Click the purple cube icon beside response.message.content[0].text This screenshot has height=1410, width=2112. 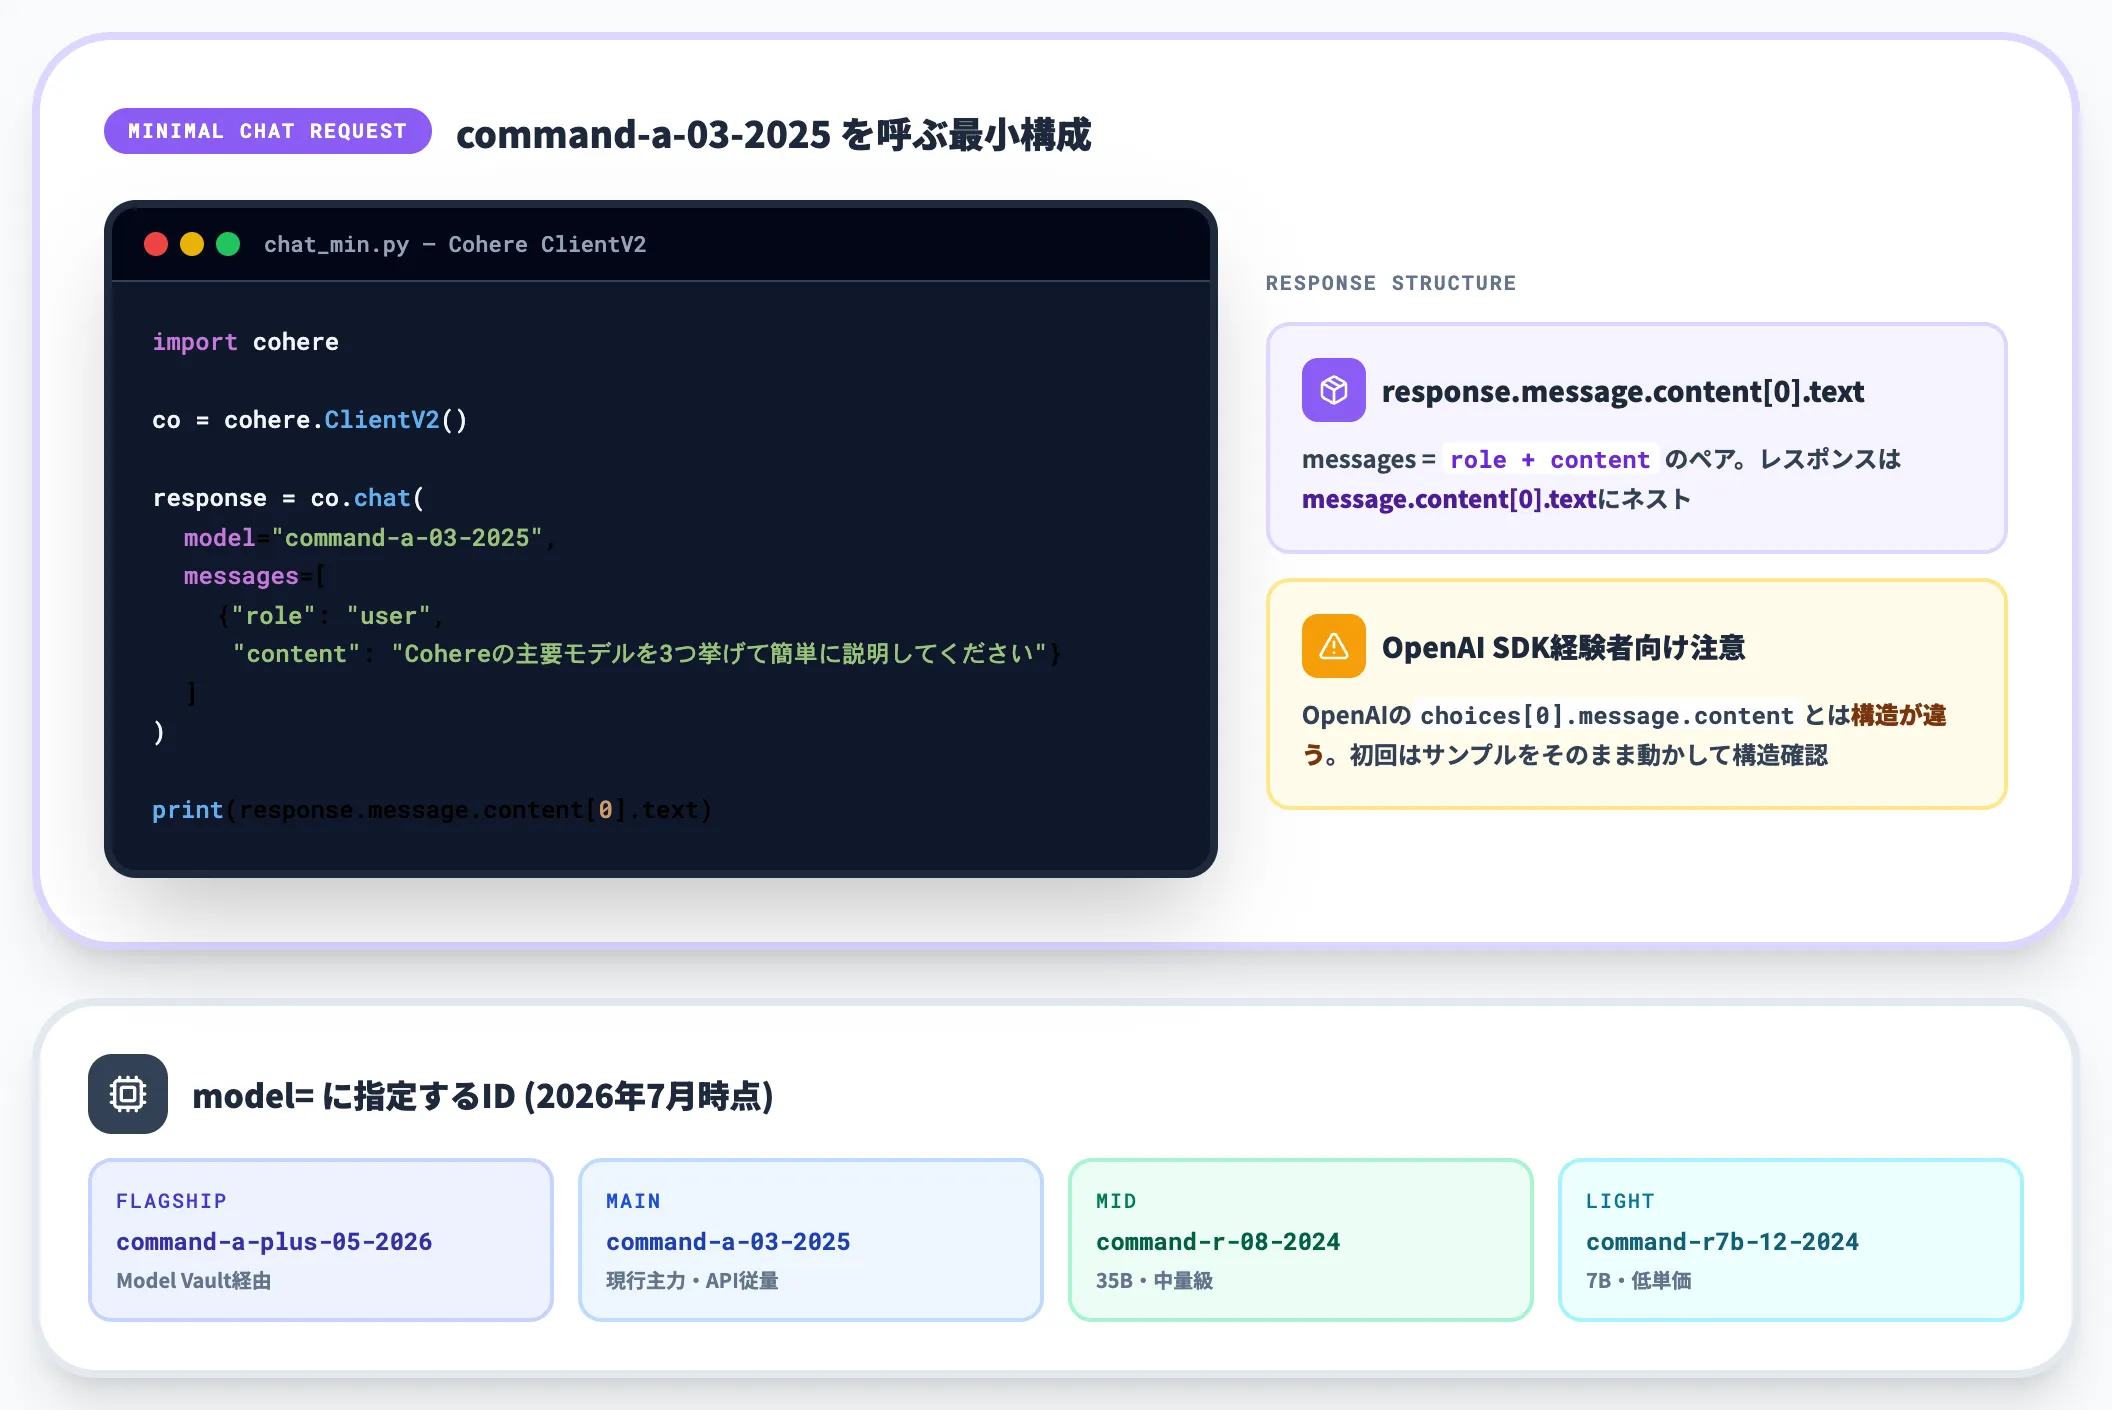[x=1333, y=390]
